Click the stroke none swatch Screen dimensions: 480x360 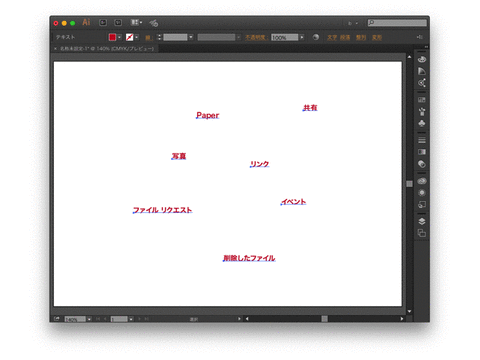coord(130,37)
